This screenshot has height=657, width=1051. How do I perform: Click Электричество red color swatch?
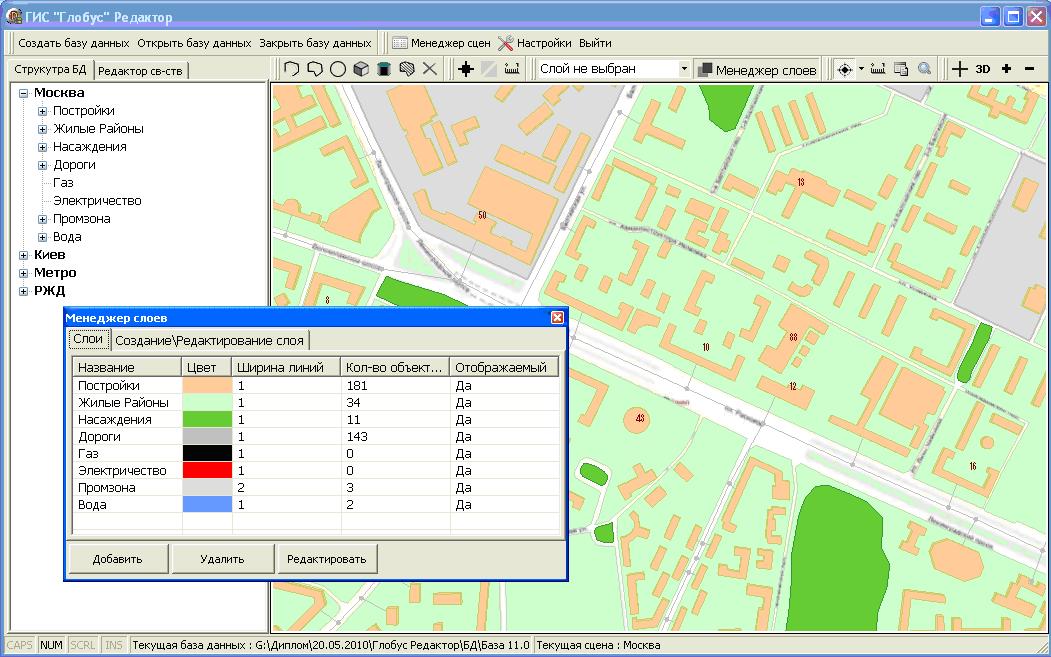207,471
